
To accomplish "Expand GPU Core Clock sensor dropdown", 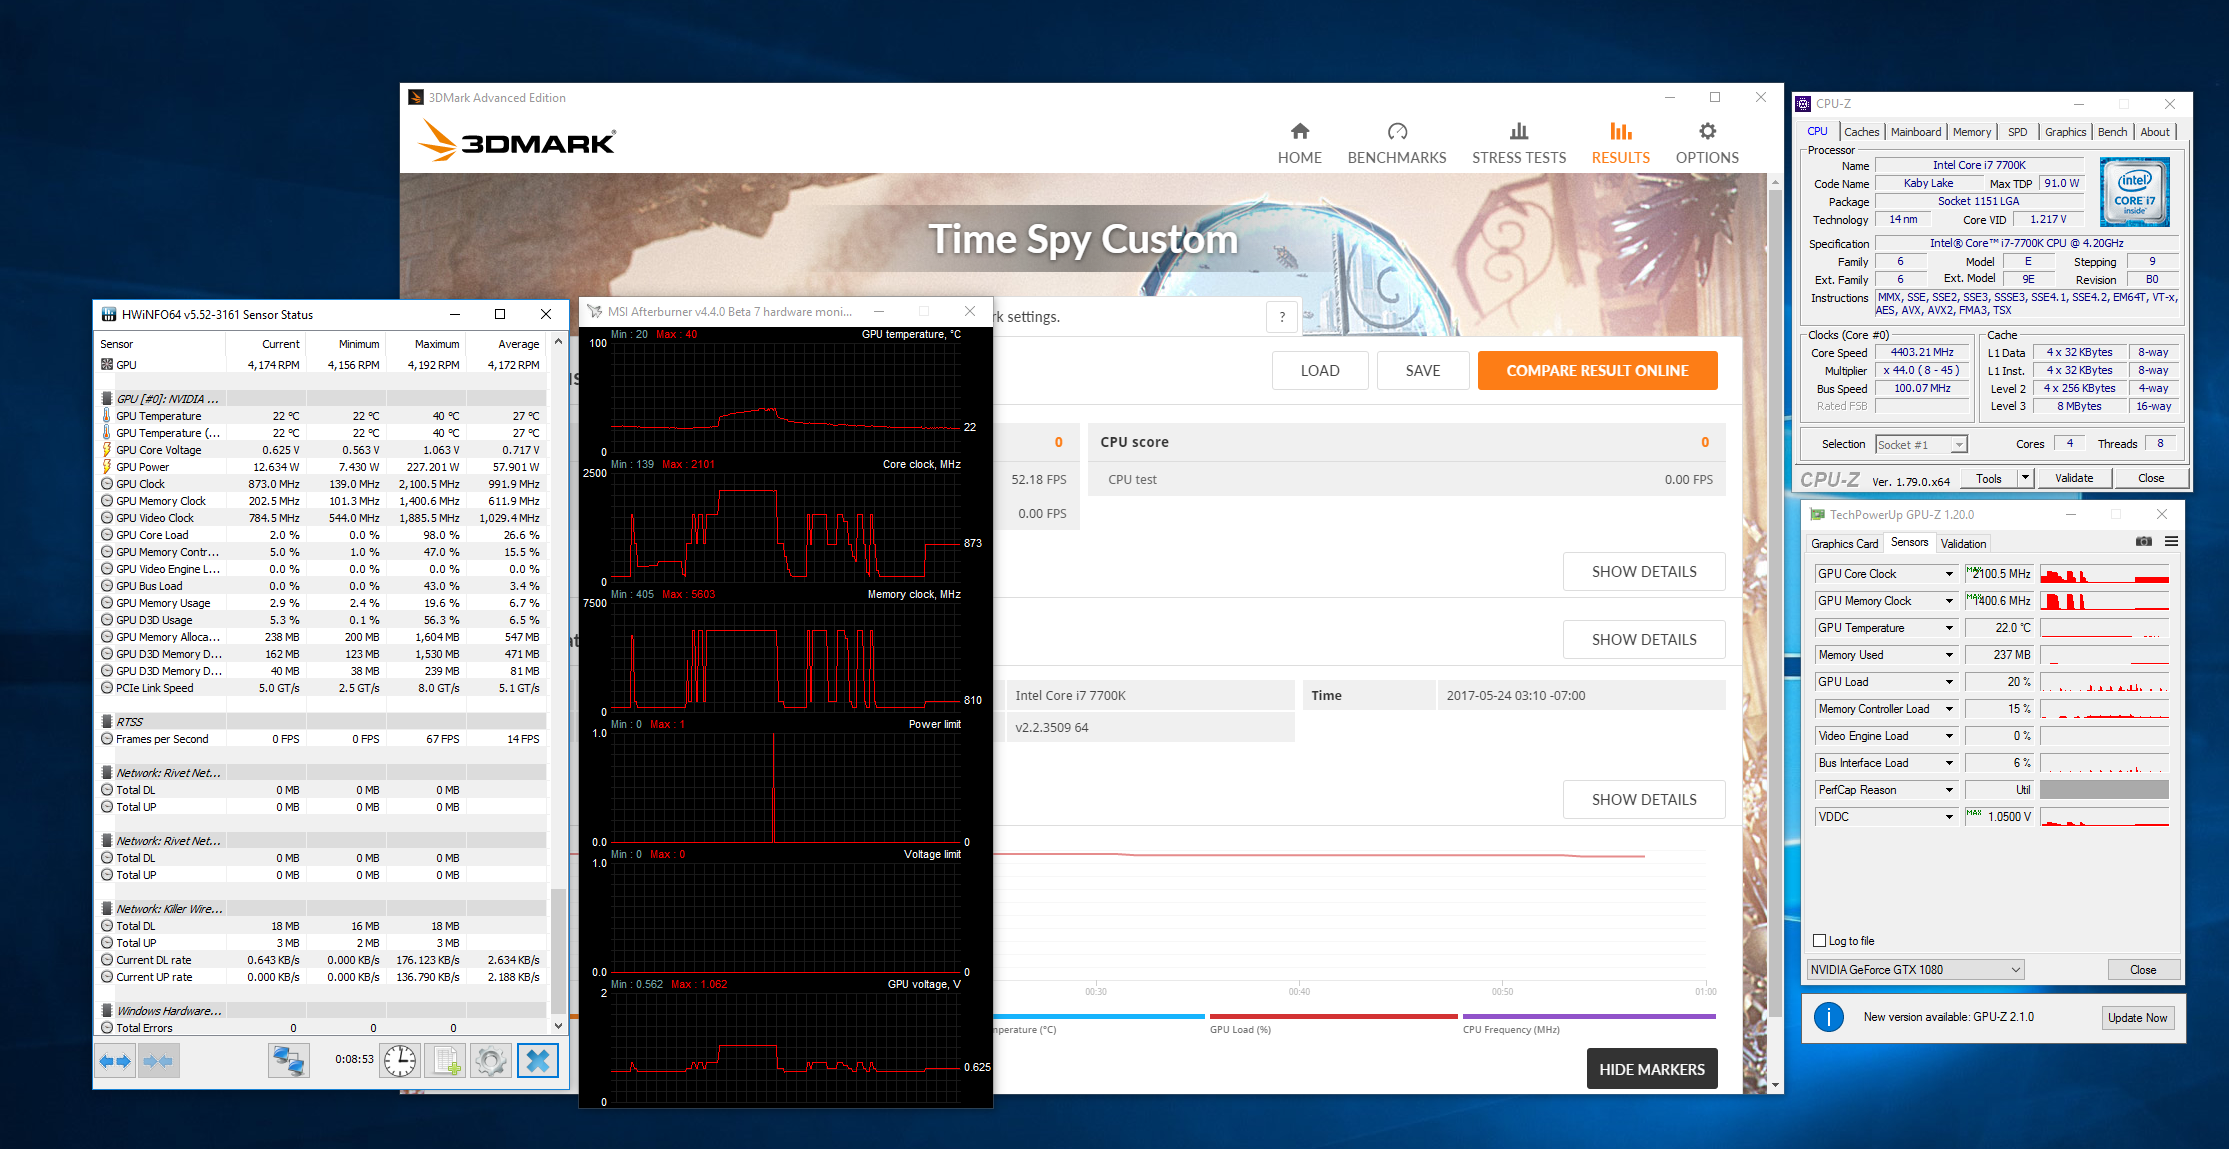I will 1948,574.
